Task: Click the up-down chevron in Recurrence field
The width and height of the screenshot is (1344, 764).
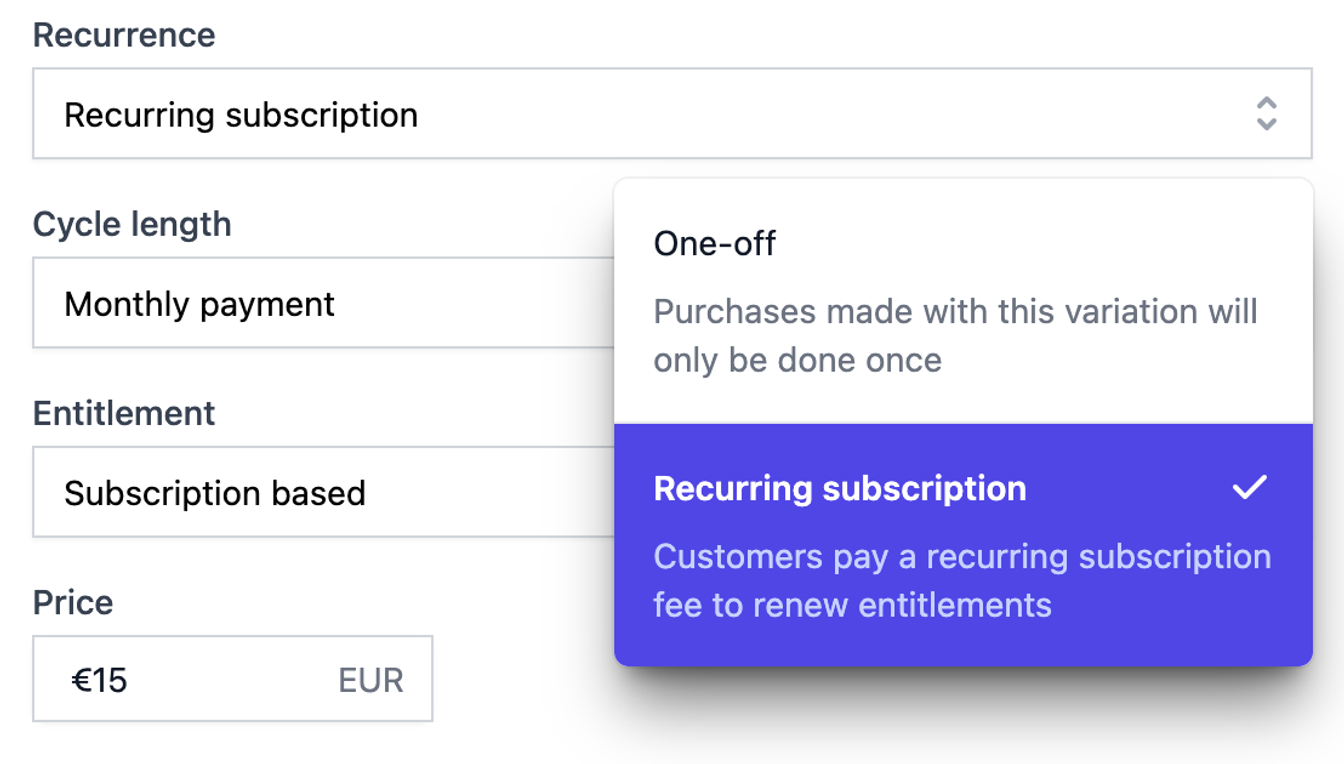Action: pyautogui.click(x=1266, y=114)
